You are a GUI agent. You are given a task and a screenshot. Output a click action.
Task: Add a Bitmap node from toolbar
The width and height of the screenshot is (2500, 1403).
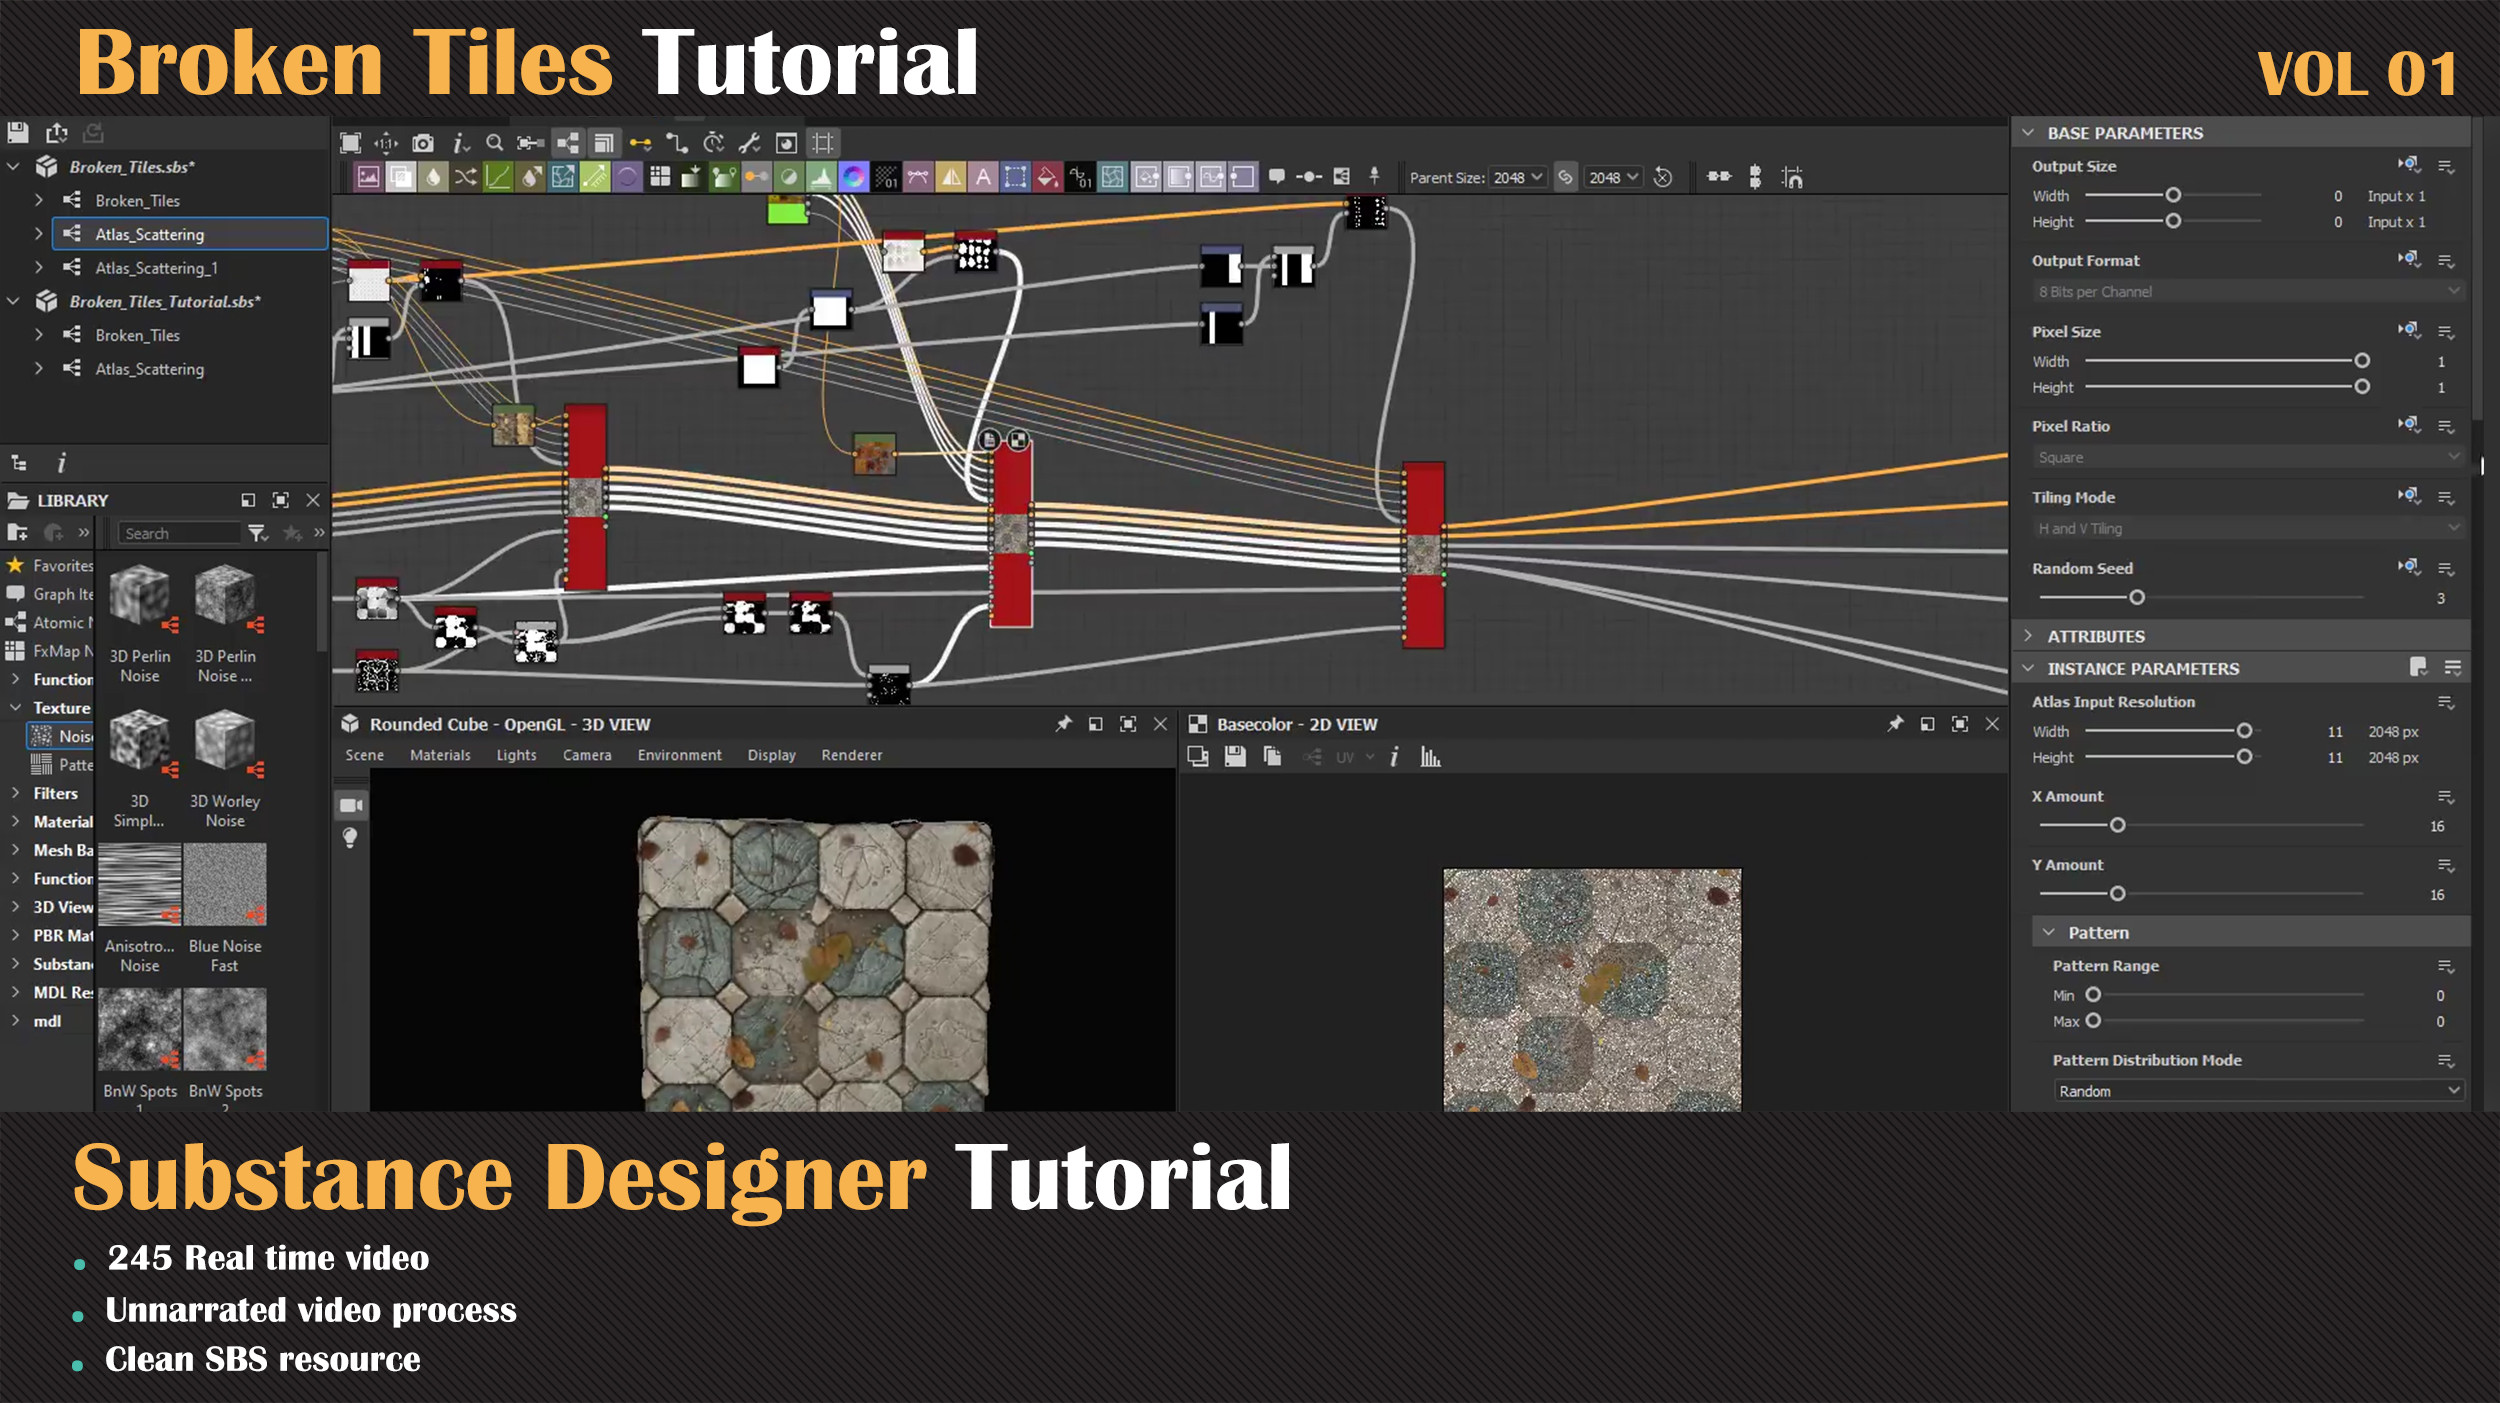[x=368, y=177]
